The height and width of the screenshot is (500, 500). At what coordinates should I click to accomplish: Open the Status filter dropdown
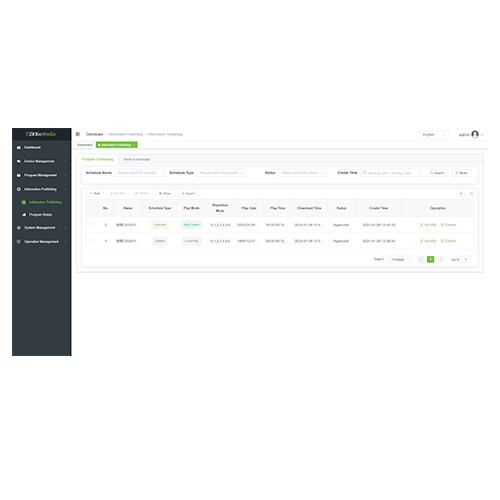pyautogui.click(x=303, y=173)
